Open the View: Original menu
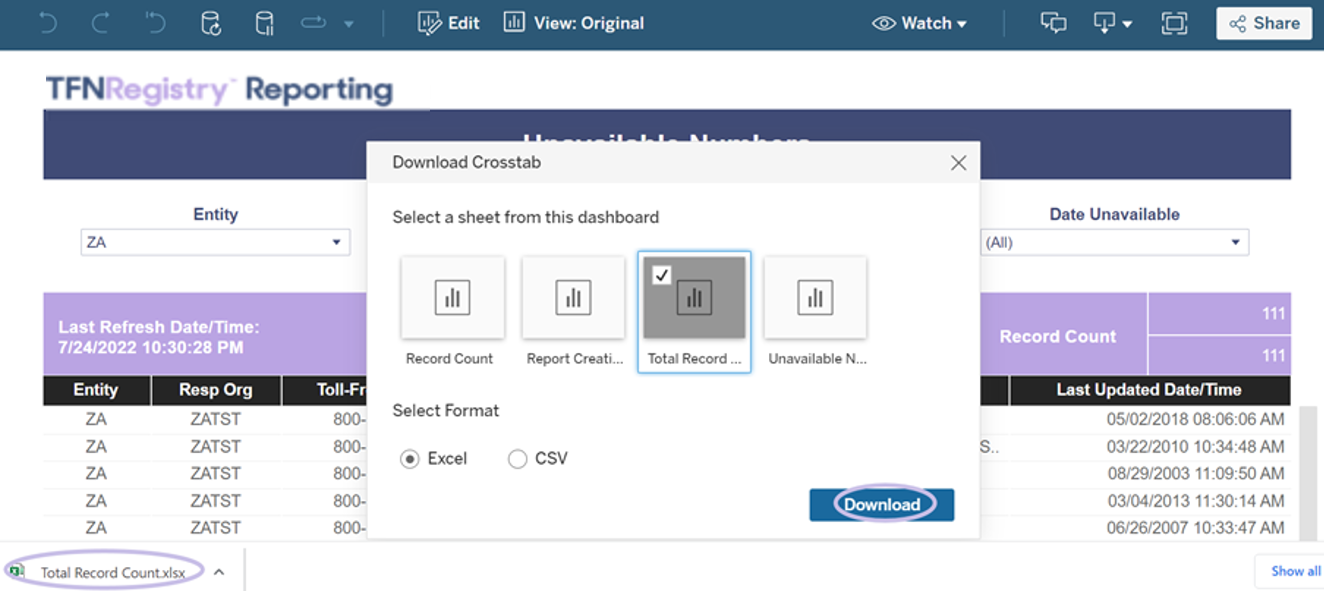The height and width of the screenshot is (591, 1324). coord(574,23)
